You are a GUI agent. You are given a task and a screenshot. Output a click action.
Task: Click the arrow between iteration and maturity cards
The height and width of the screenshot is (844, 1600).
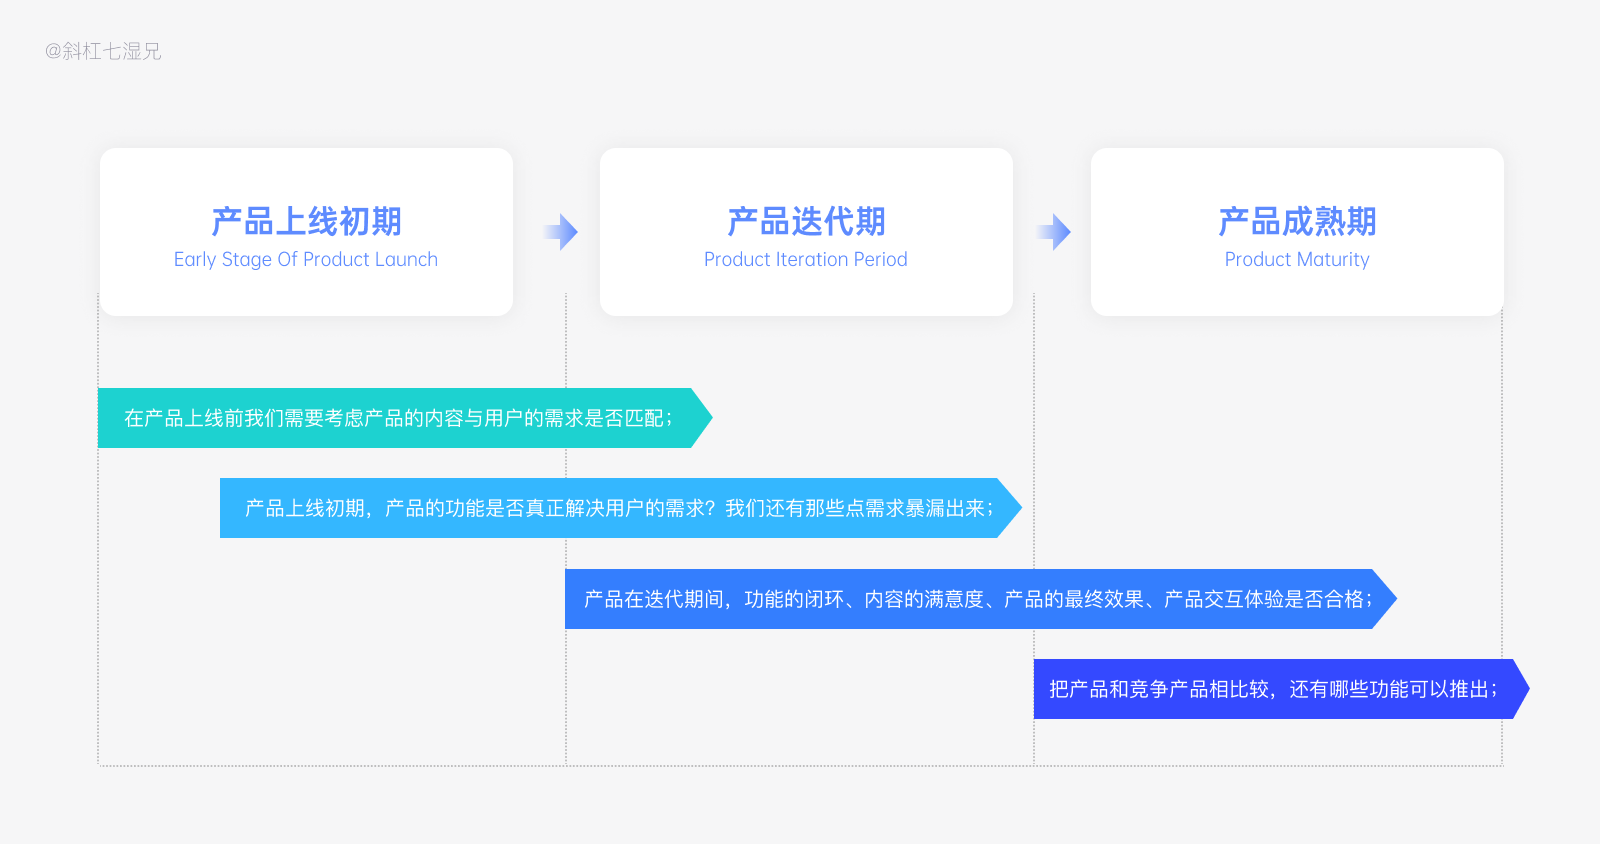[x=1054, y=232]
